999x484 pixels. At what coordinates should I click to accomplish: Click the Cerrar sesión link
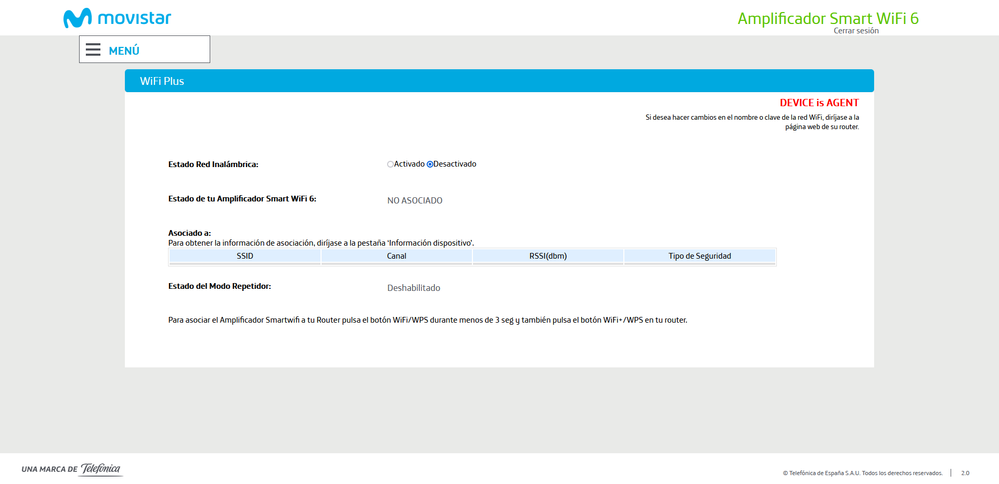[855, 31]
